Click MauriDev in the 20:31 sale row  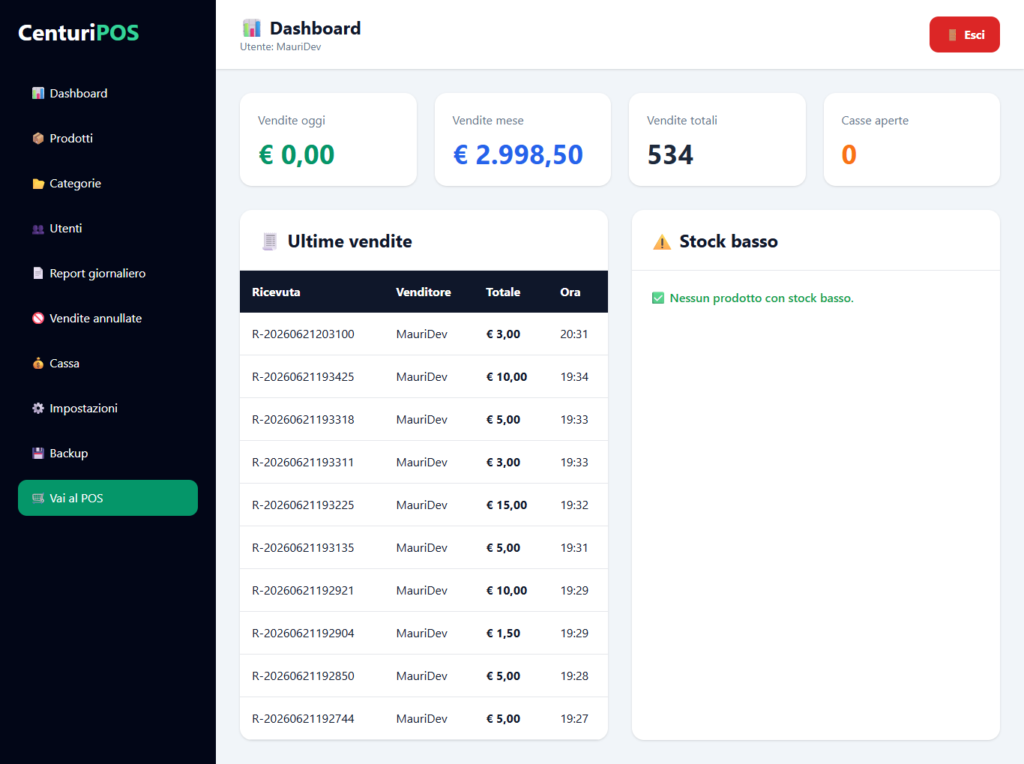point(421,334)
